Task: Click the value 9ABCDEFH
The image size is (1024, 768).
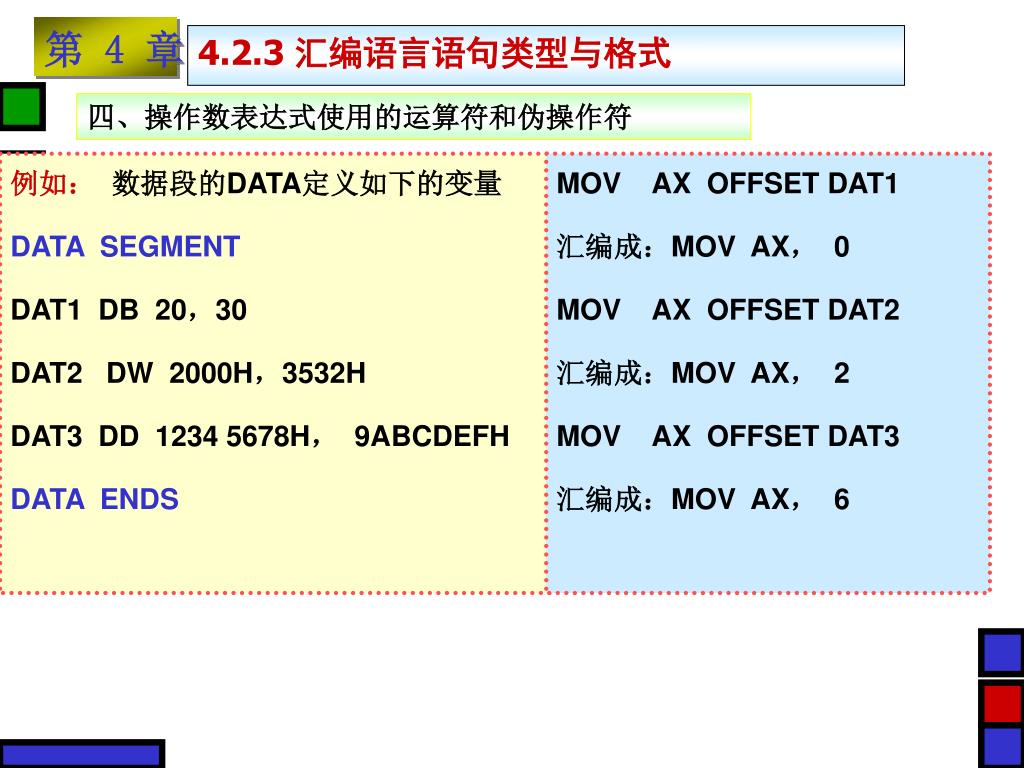Action: point(432,436)
